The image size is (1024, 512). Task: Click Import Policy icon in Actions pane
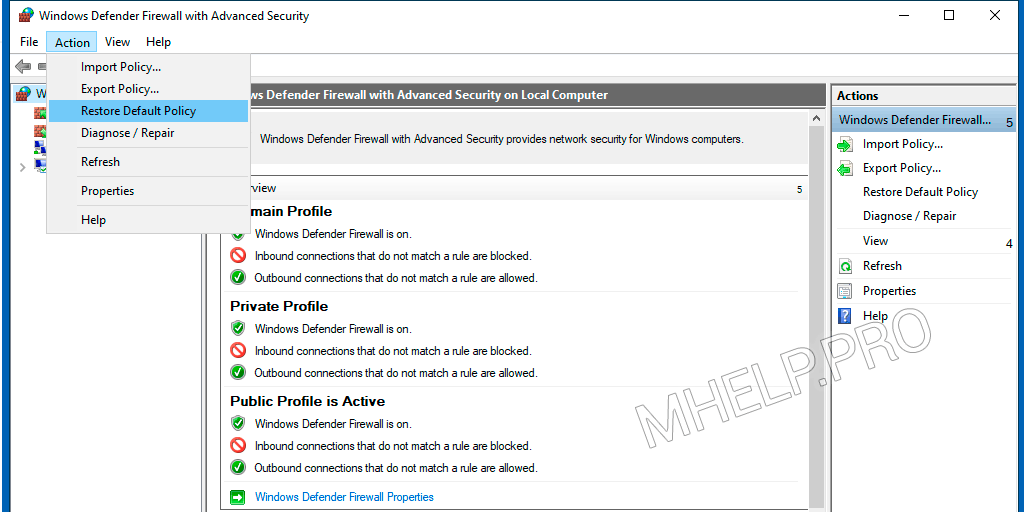click(845, 144)
